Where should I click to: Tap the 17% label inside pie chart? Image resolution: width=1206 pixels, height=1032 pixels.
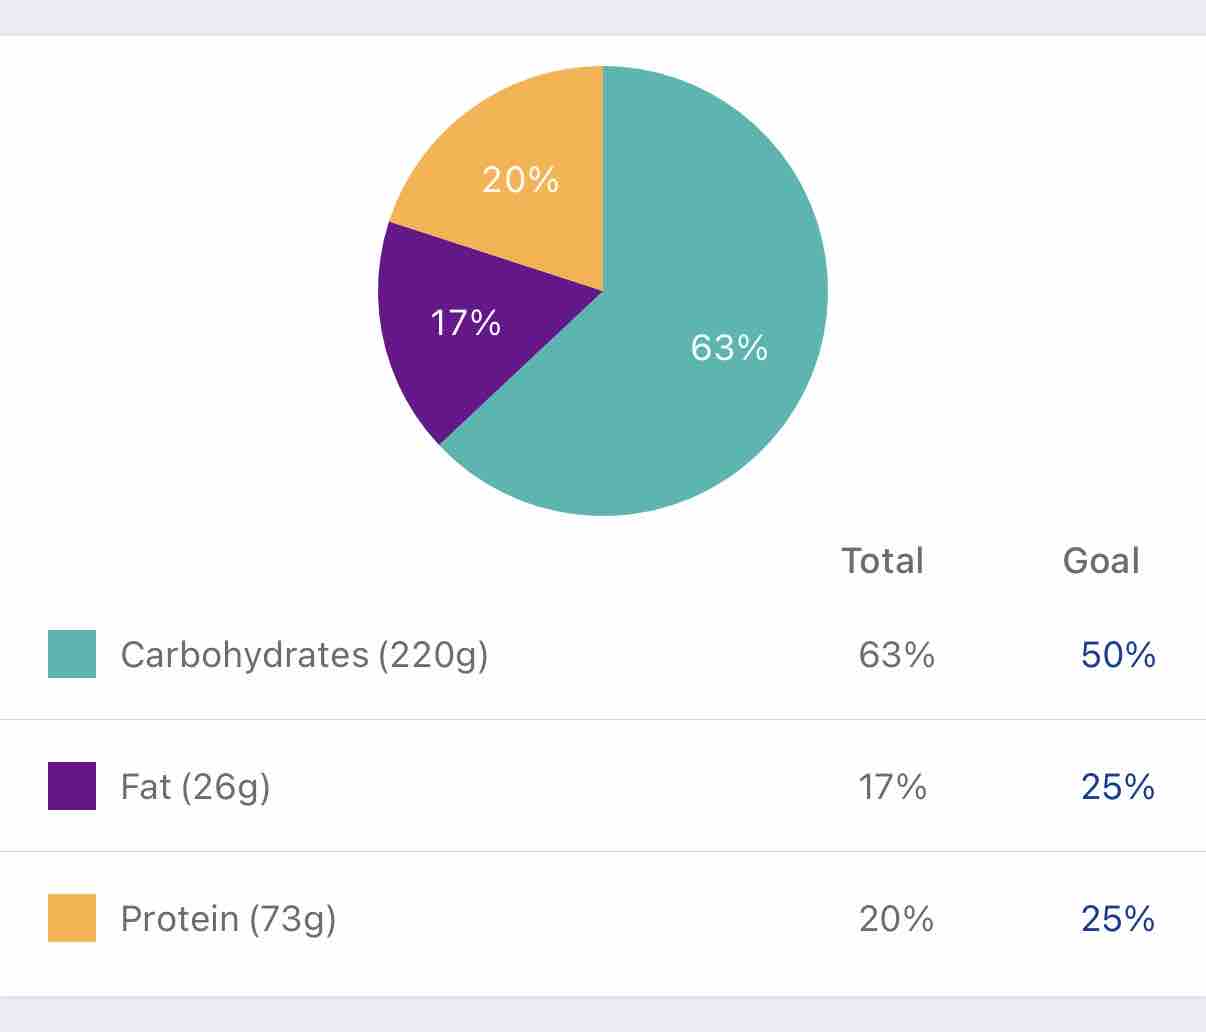[465, 323]
